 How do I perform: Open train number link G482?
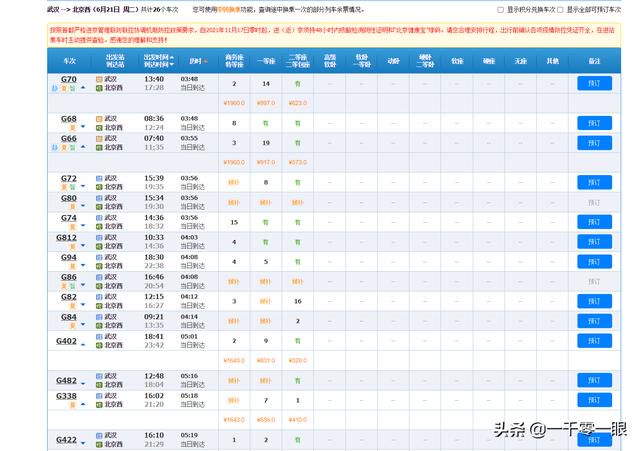[66, 380]
